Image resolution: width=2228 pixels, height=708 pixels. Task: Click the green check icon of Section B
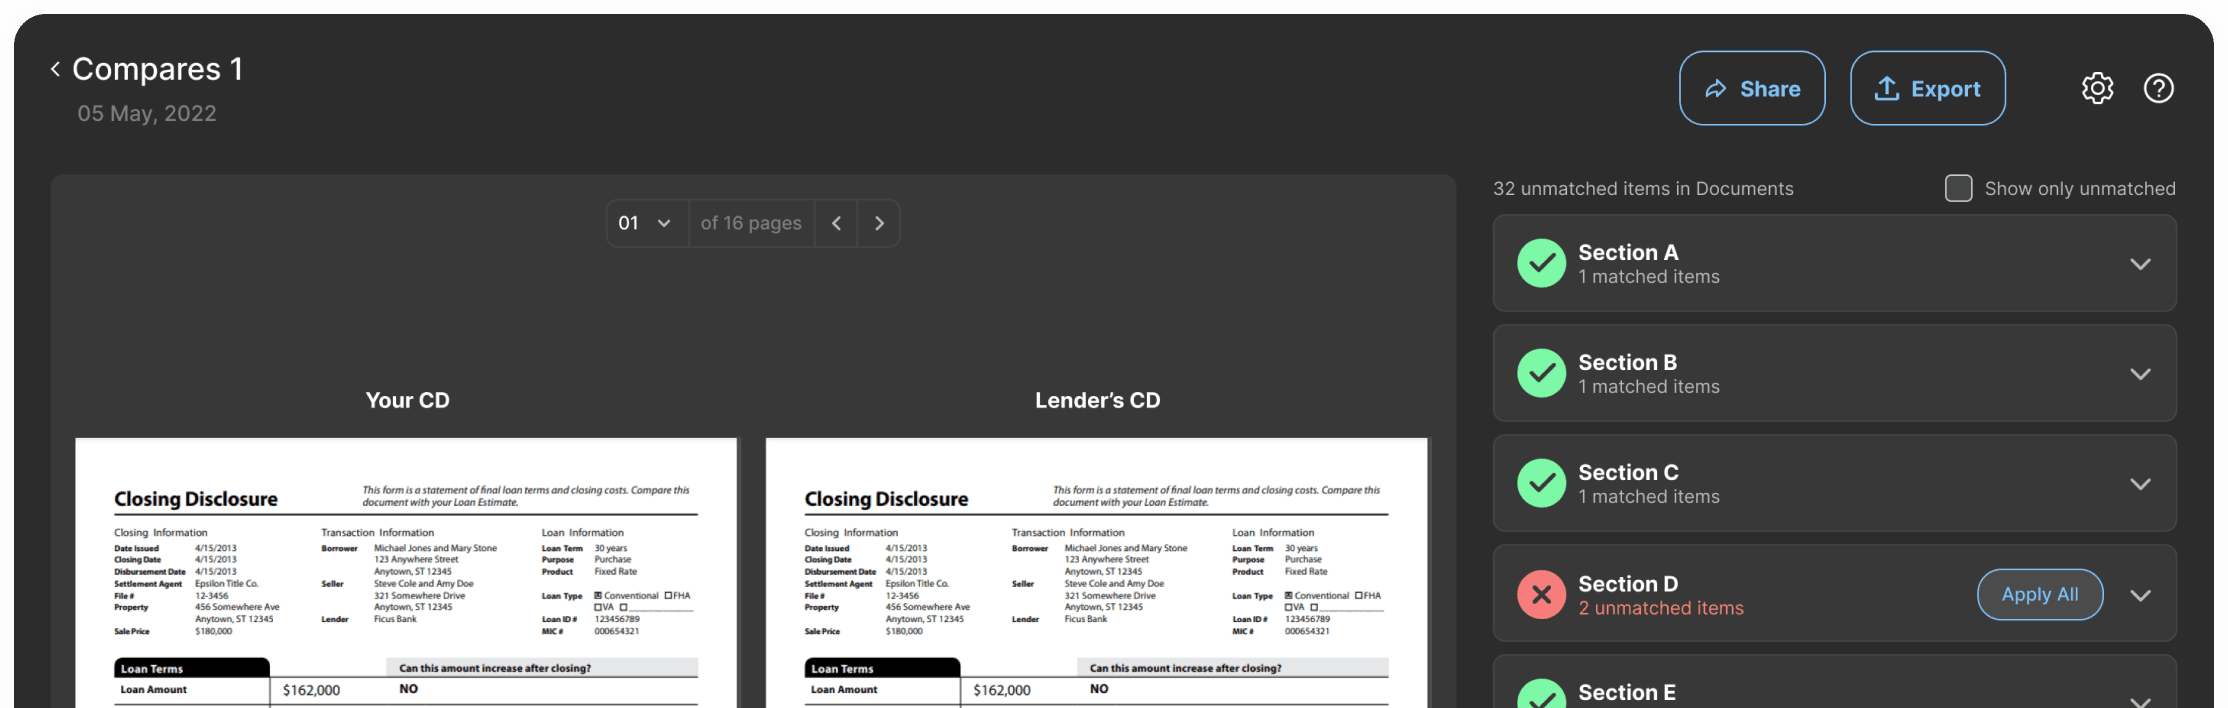1542,373
